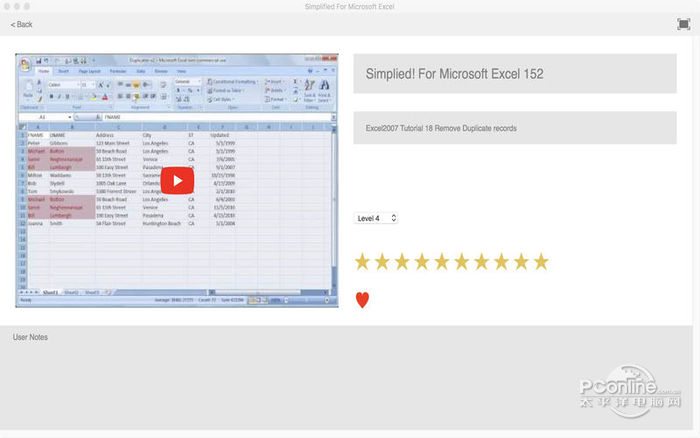This screenshot has height=438, width=700.
Task: Select 'Excel2007 Tutorial 18 Remove Duplicate records' text
Action: pyautogui.click(x=441, y=128)
